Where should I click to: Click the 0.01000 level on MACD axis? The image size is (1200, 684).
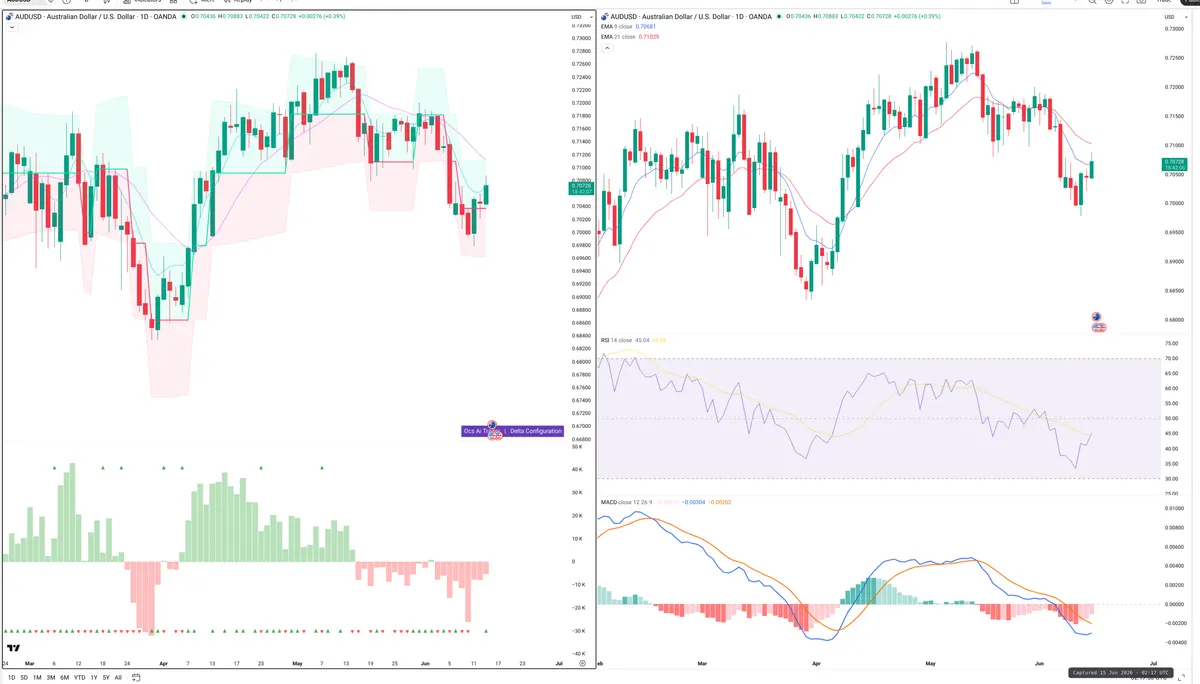pyautogui.click(x=1175, y=508)
